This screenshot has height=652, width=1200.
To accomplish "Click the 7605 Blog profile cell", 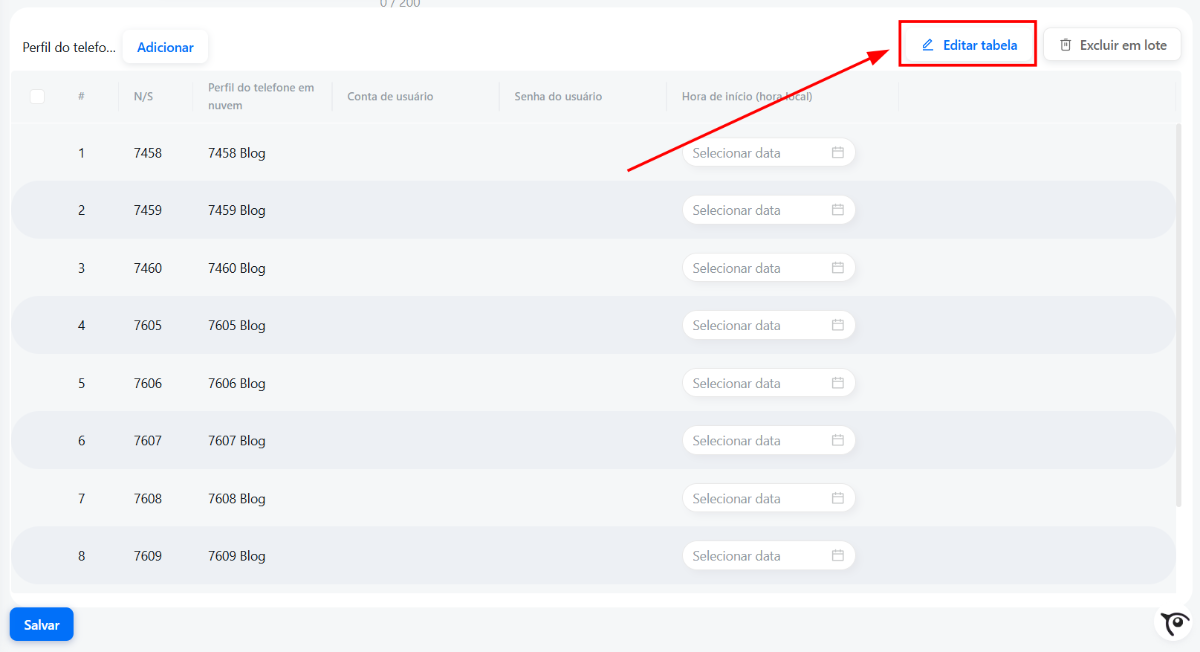I will click(x=237, y=325).
